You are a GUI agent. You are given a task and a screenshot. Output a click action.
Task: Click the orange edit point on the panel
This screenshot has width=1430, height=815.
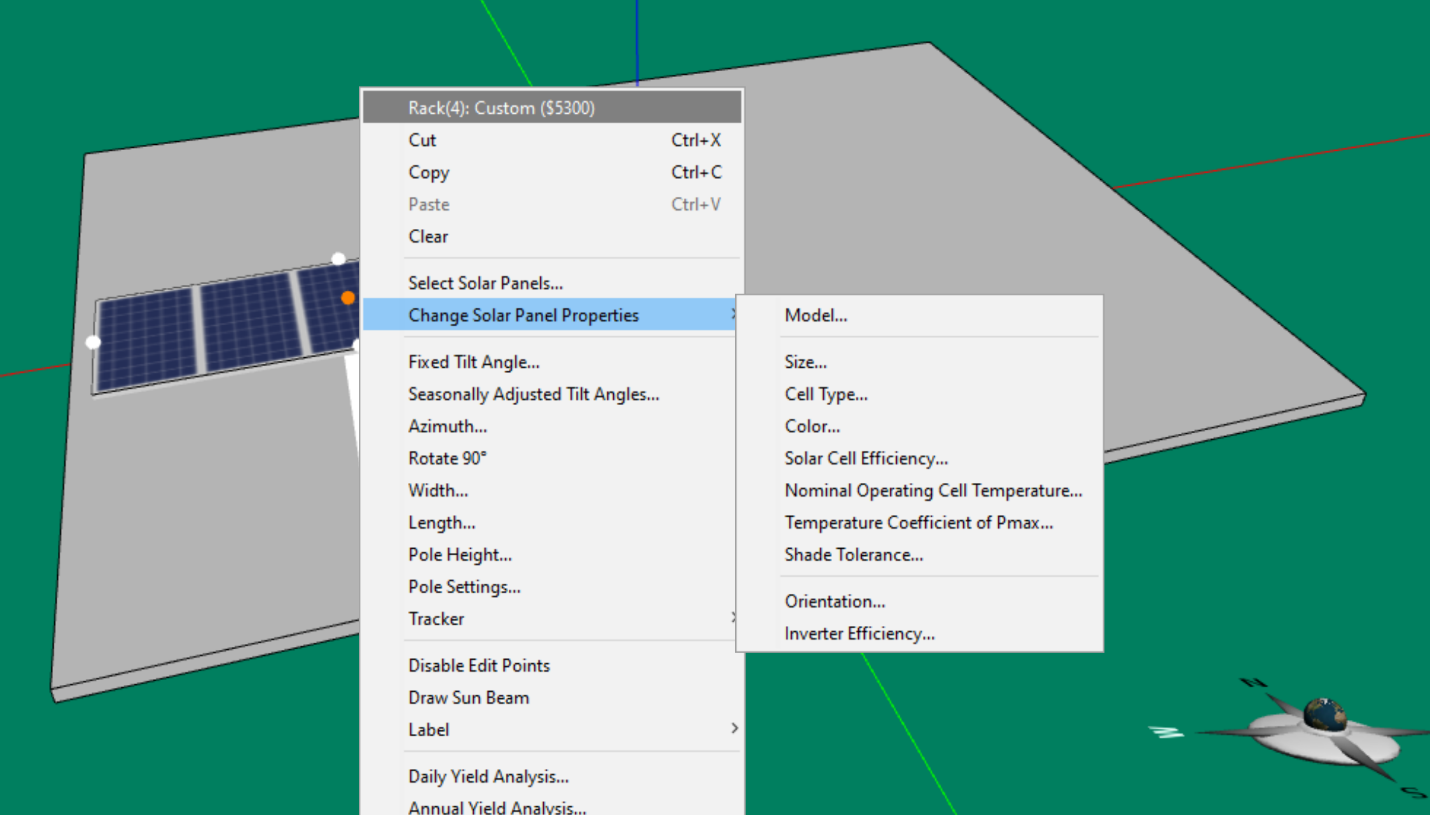click(x=347, y=297)
